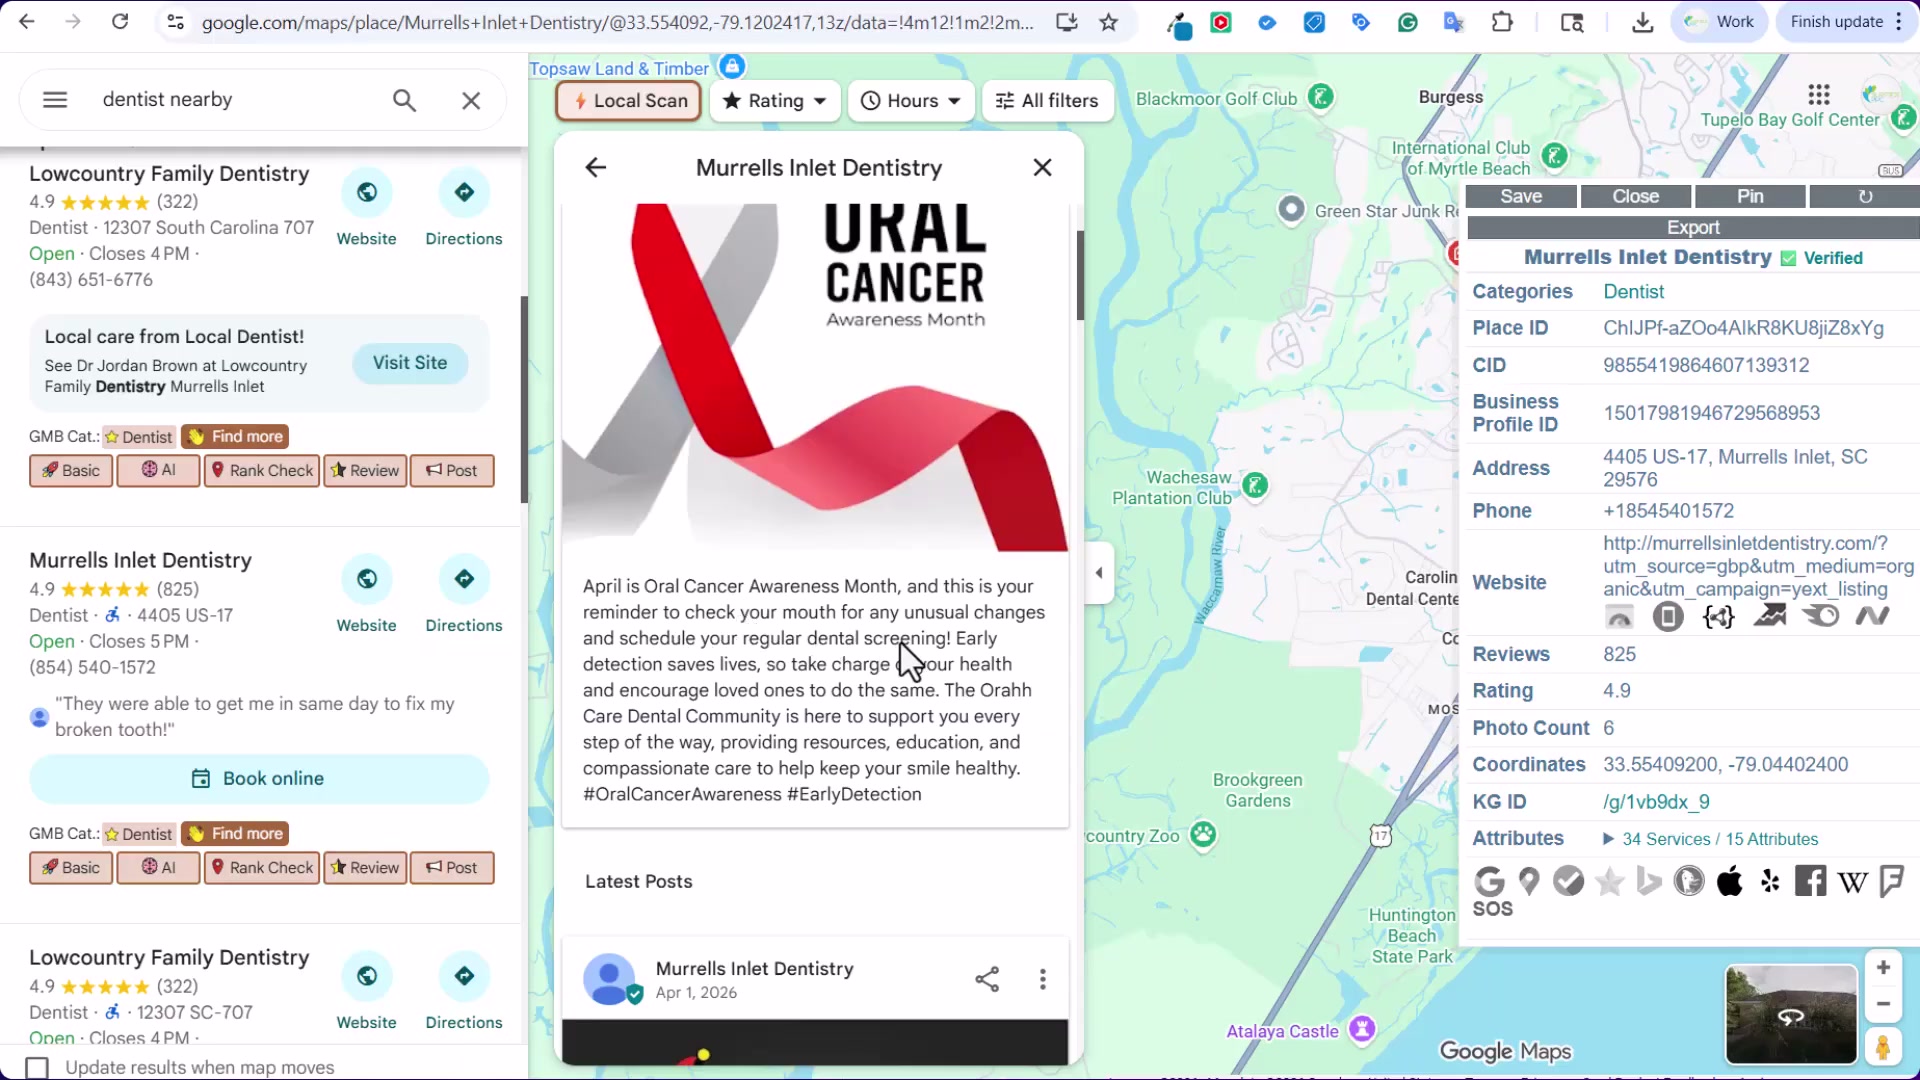Image resolution: width=1920 pixels, height=1080 pixels.
Task: Collapse the side panel with the arrow tab
Action: click(x=1099, y=573)
